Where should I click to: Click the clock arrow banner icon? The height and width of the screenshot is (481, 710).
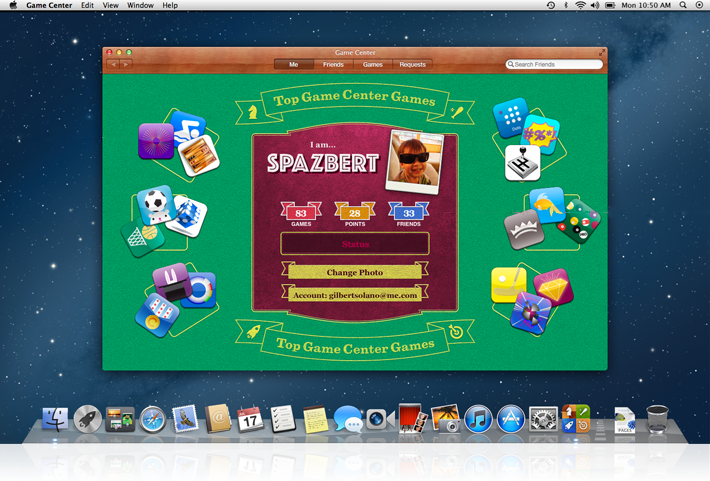[x=456, y=332]
